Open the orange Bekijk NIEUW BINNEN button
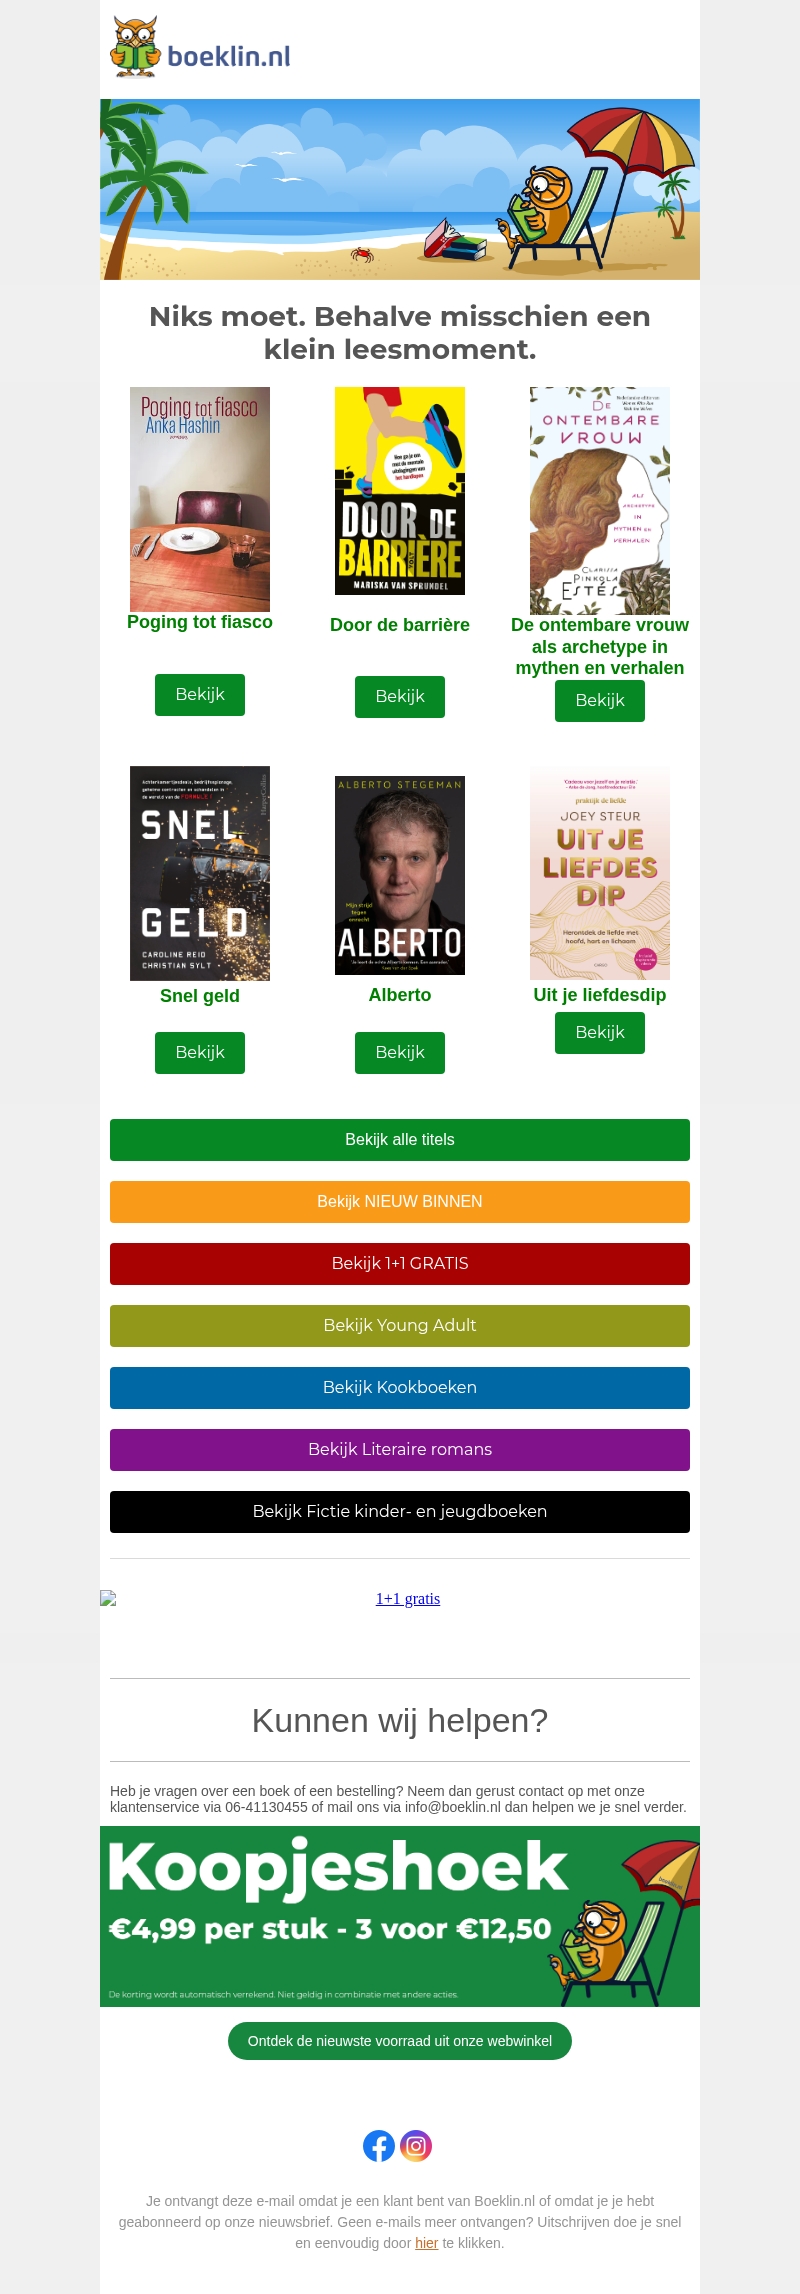This screenshot has width=800, height=2294. click(x=400, y=1201)
